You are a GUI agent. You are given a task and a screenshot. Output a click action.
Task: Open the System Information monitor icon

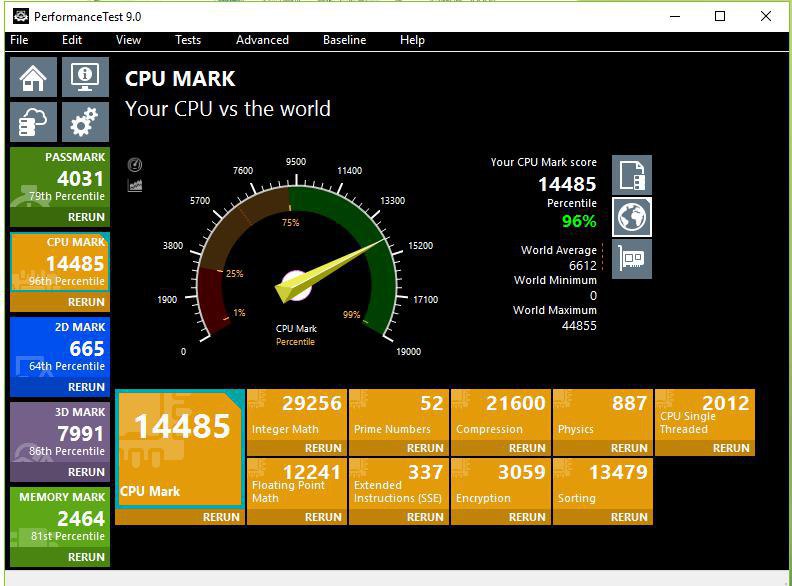85,77
